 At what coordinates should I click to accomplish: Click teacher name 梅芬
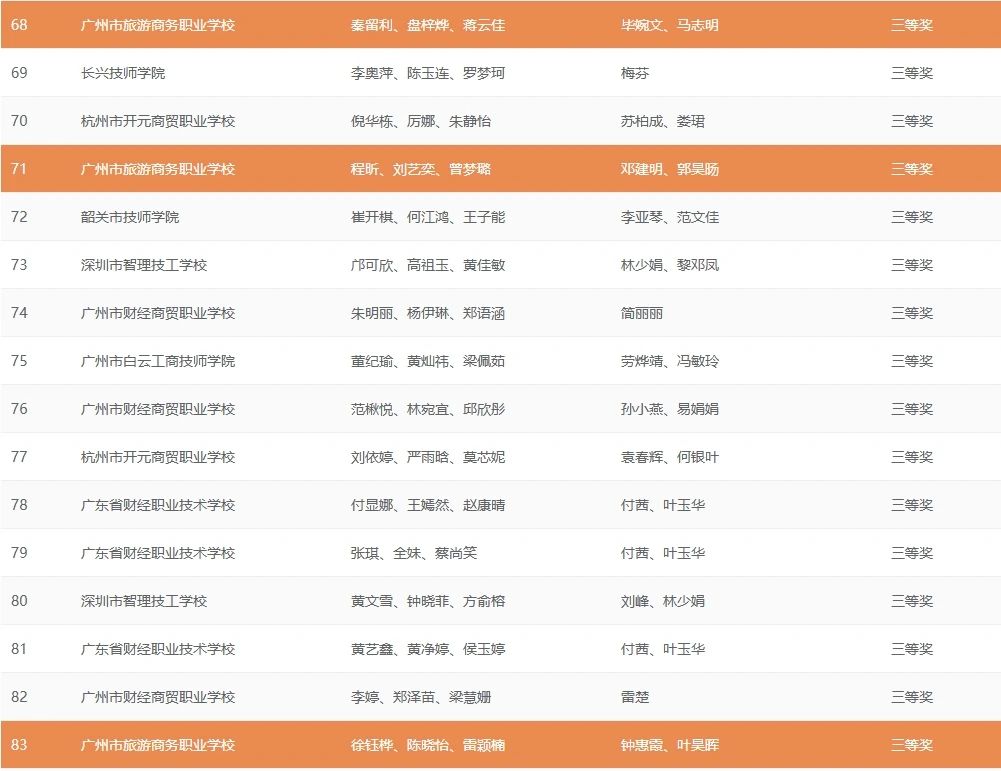coord(635,73)
